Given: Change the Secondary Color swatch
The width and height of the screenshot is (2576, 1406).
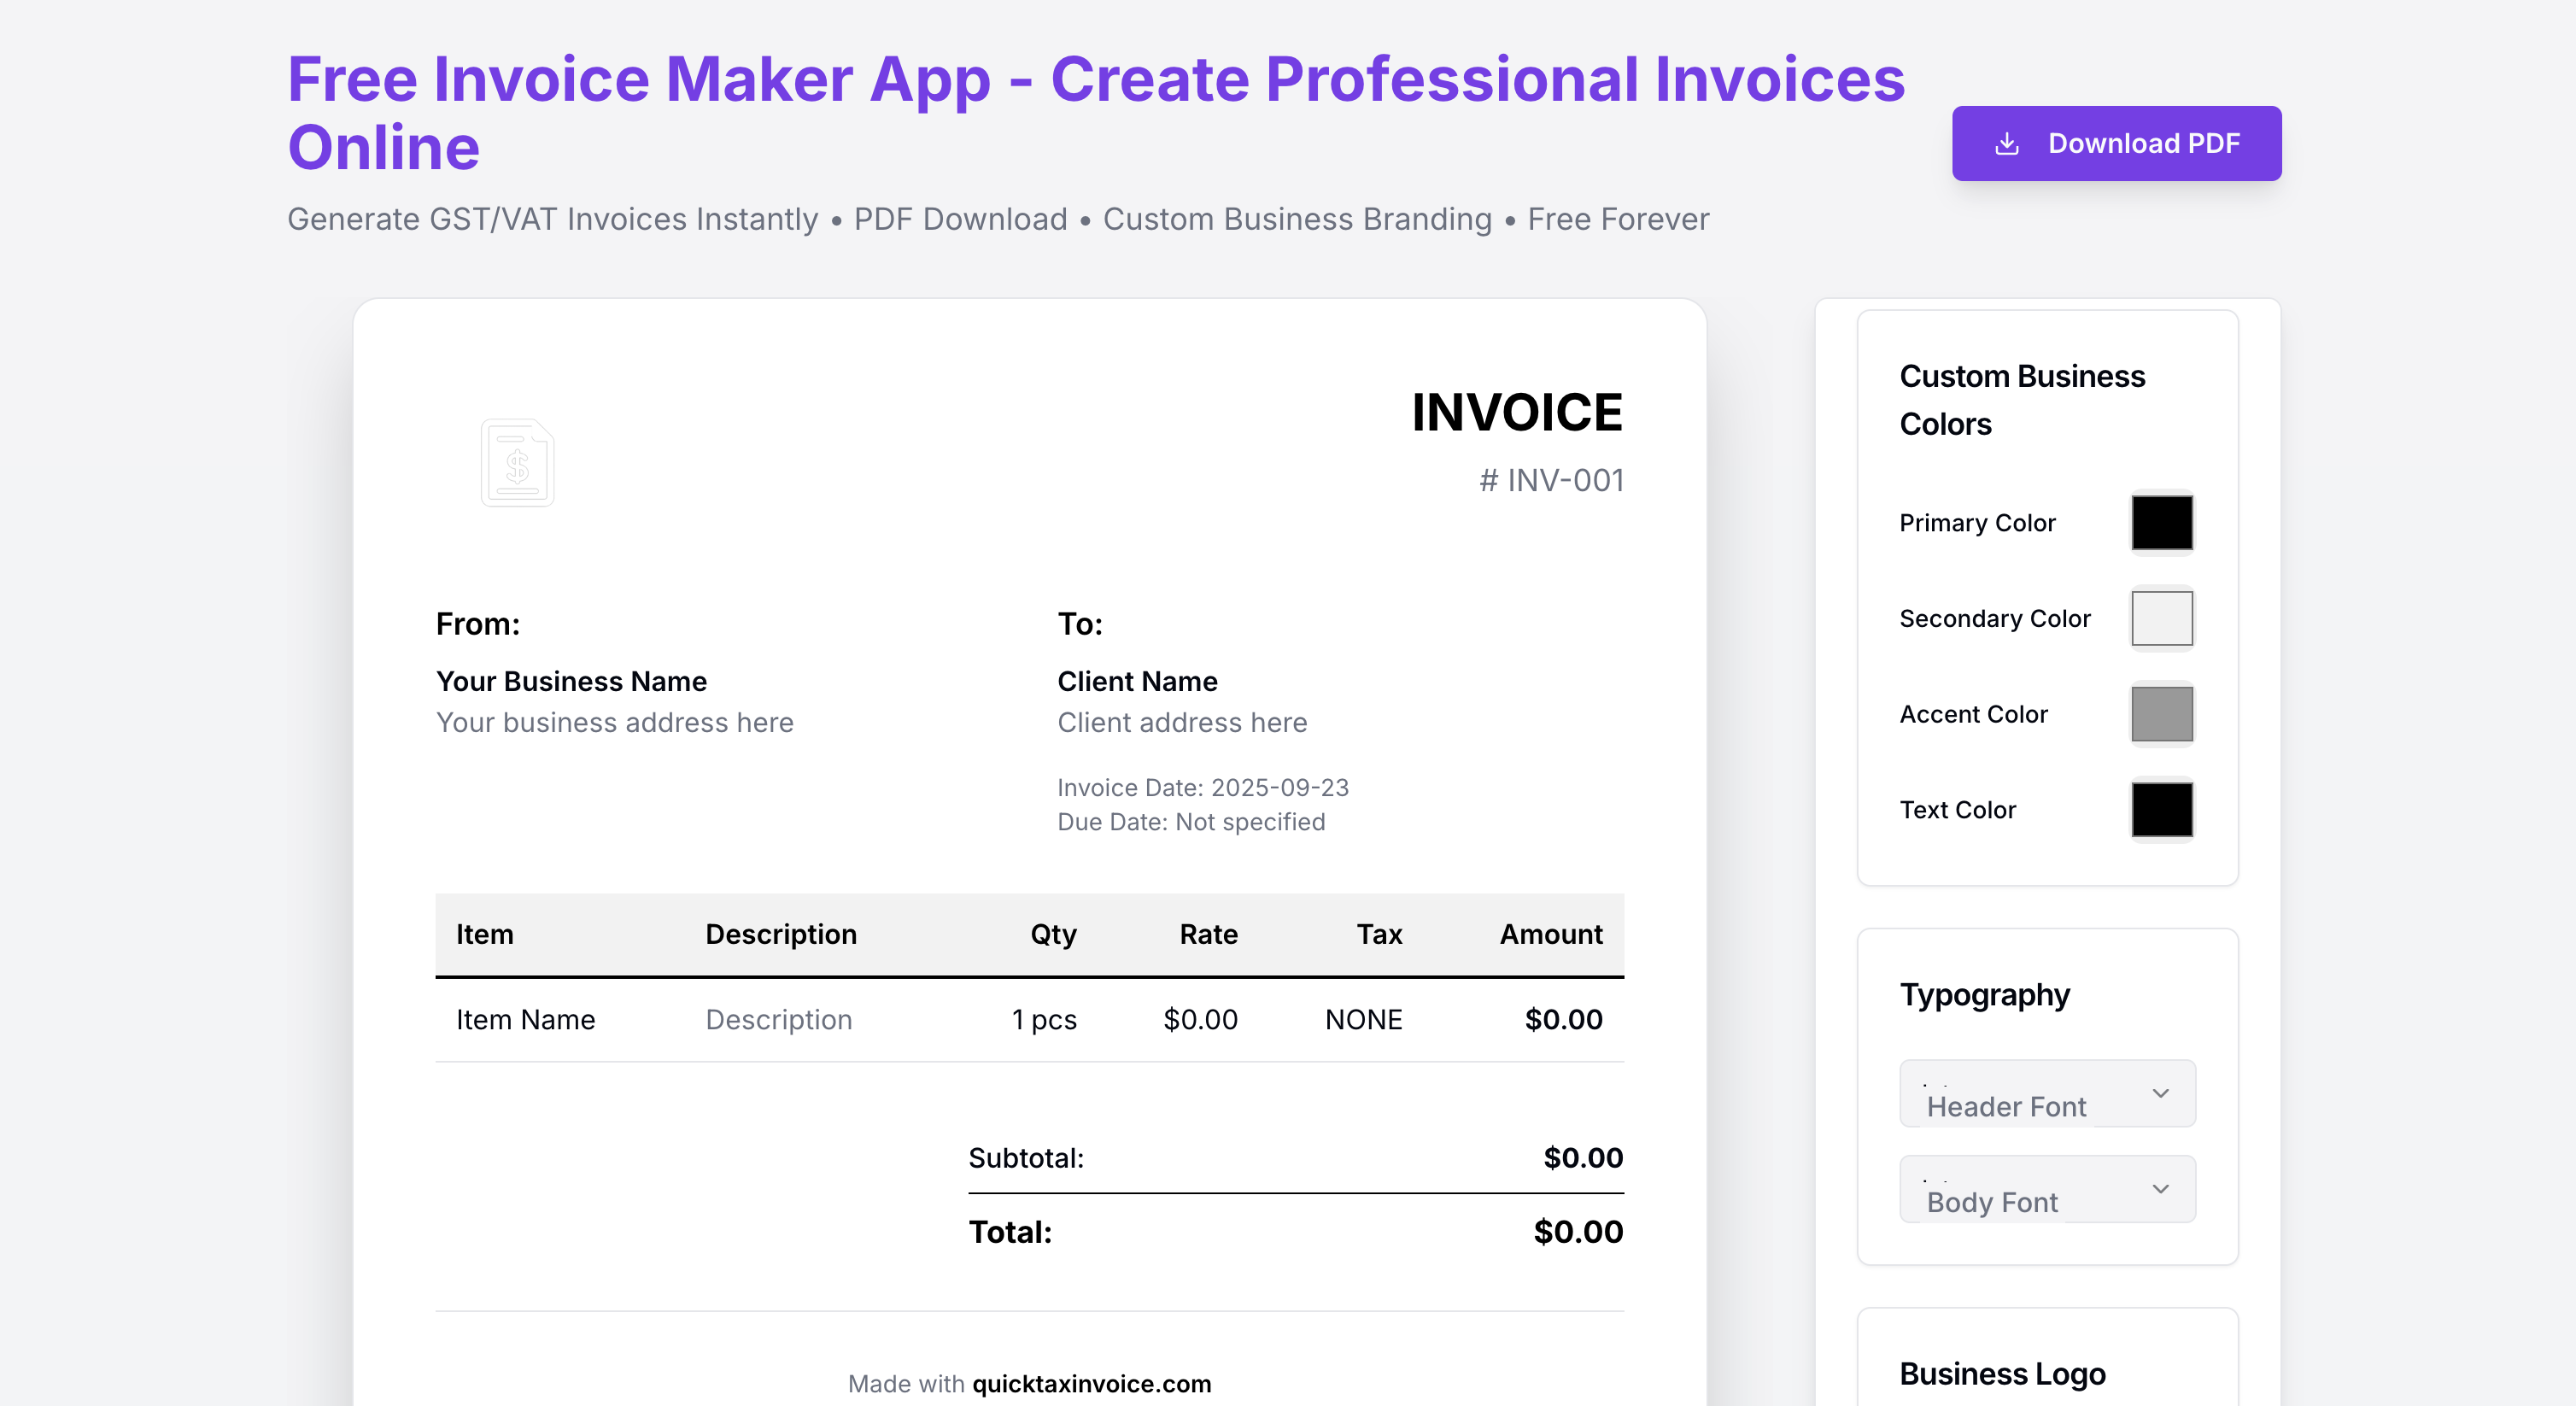Looking at the screenshot, I should click(x=2161, y=618).
